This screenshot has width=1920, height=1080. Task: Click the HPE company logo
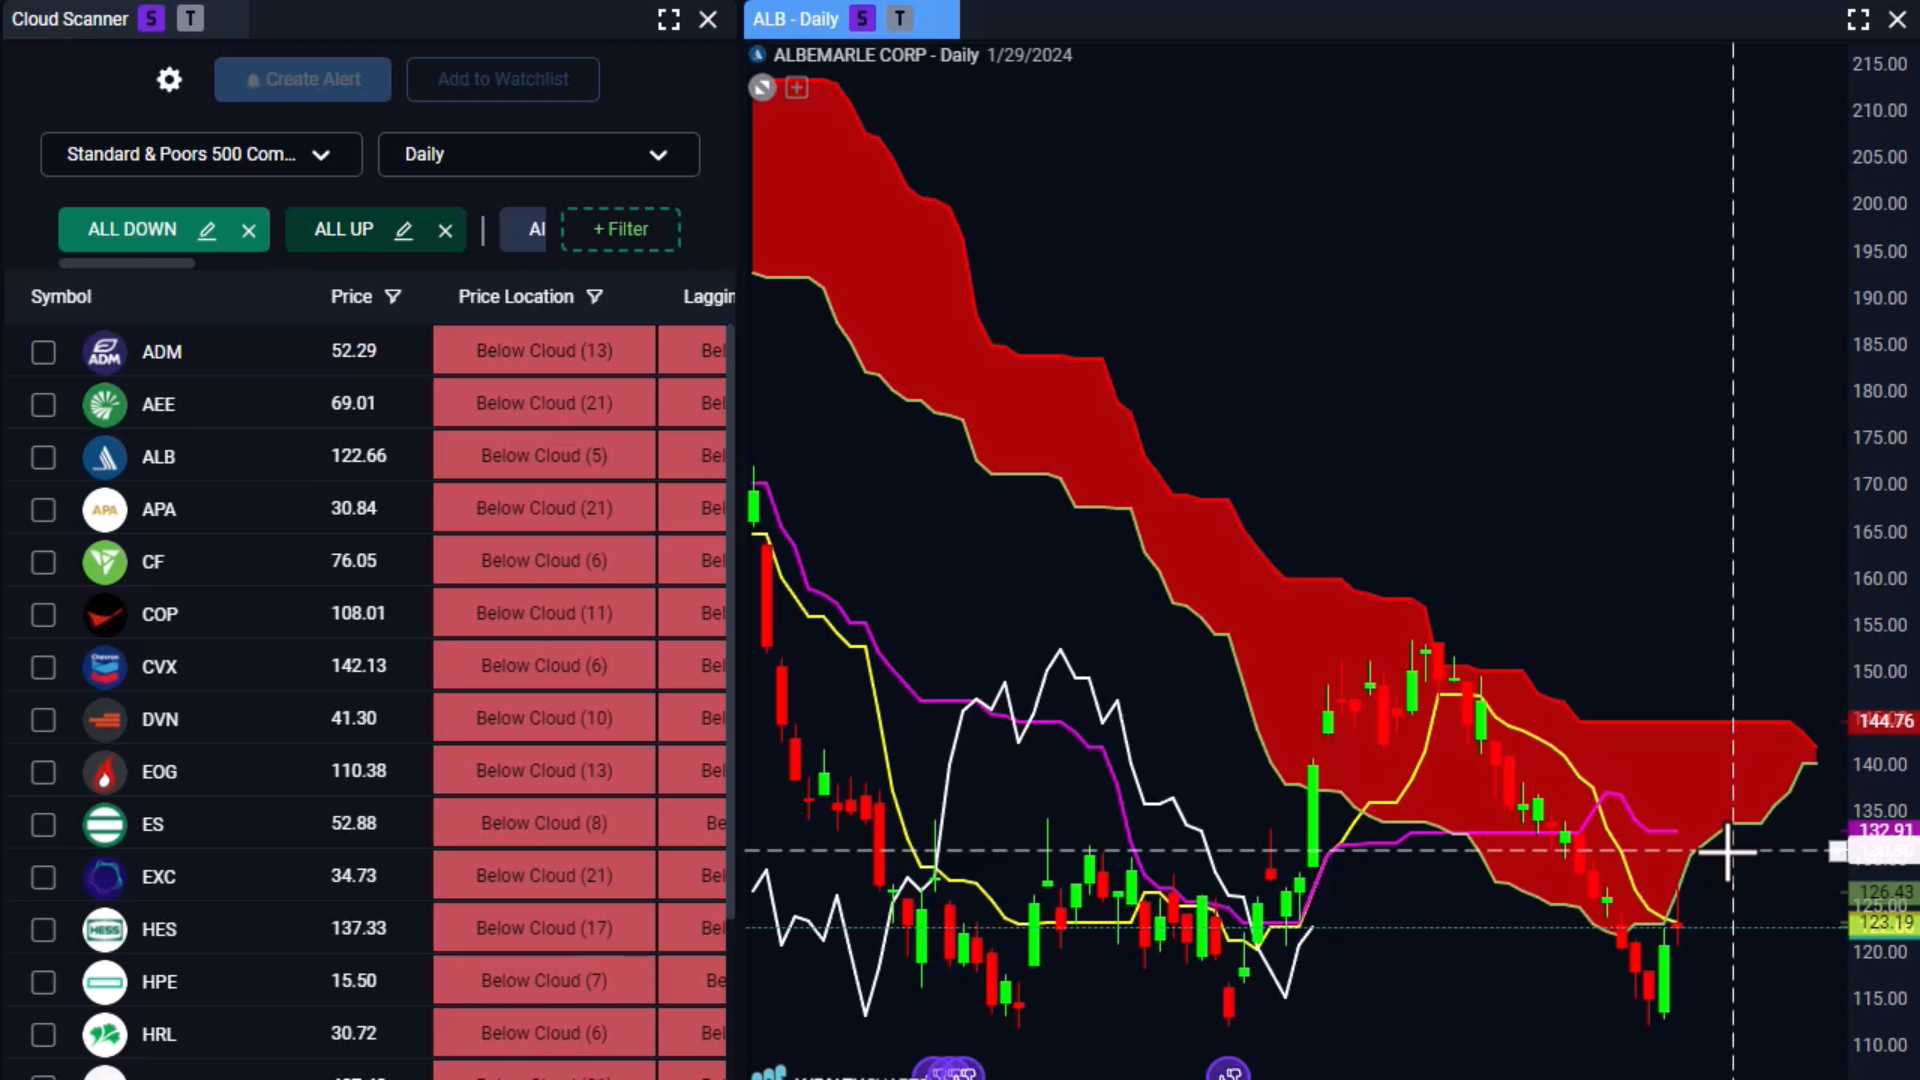tap(105, 982)
